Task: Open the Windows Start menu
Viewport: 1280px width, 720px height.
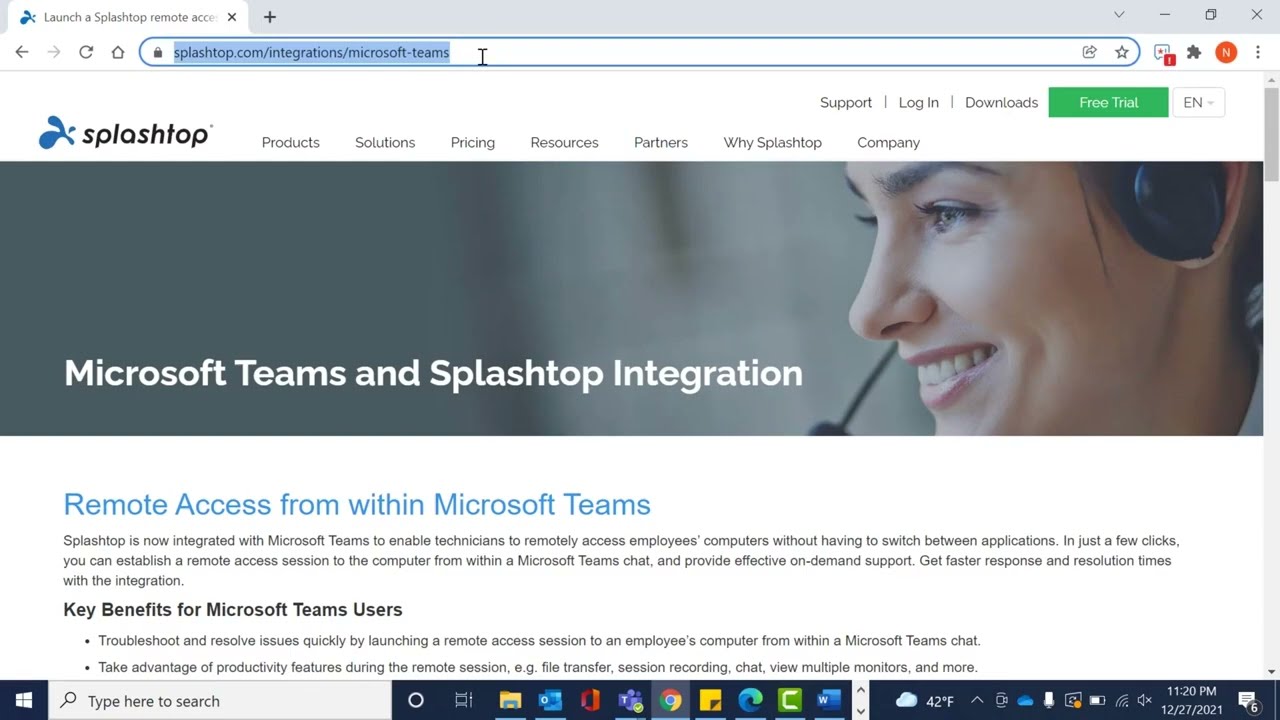Action: tap(24, 700)
